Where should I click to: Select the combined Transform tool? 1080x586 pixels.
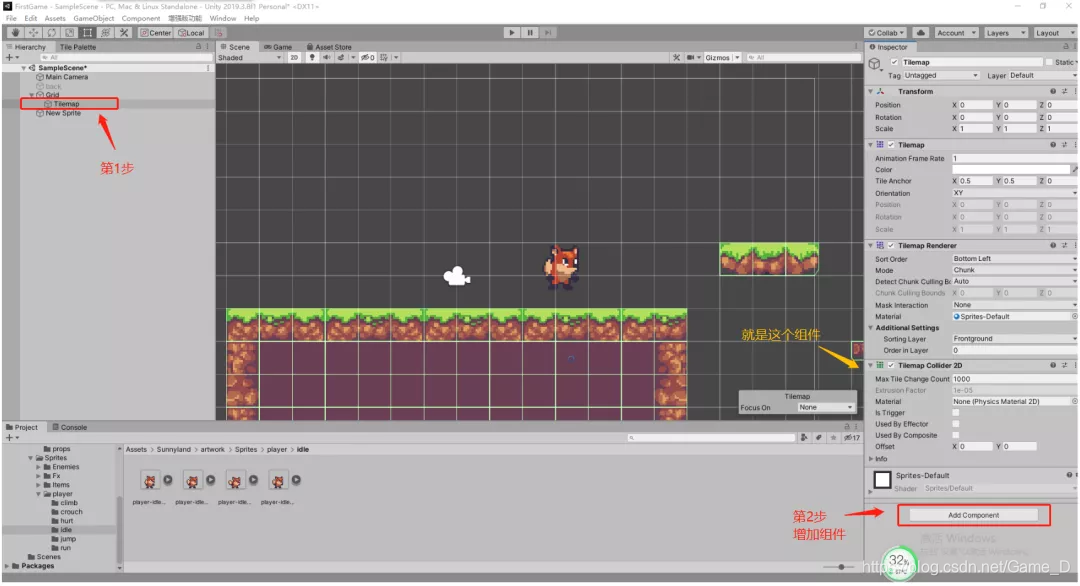tap(105, 32)
